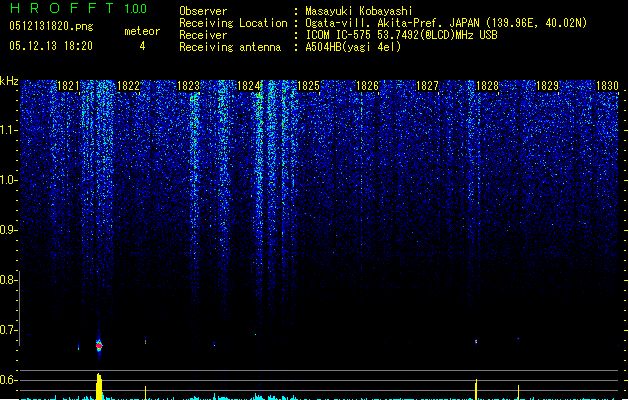Image resolution: width=629 pixels, height=400 pixels.
Task: Click the 1.1 kHz frequency label
Action: pyautogui.click(x=8, y=130)
